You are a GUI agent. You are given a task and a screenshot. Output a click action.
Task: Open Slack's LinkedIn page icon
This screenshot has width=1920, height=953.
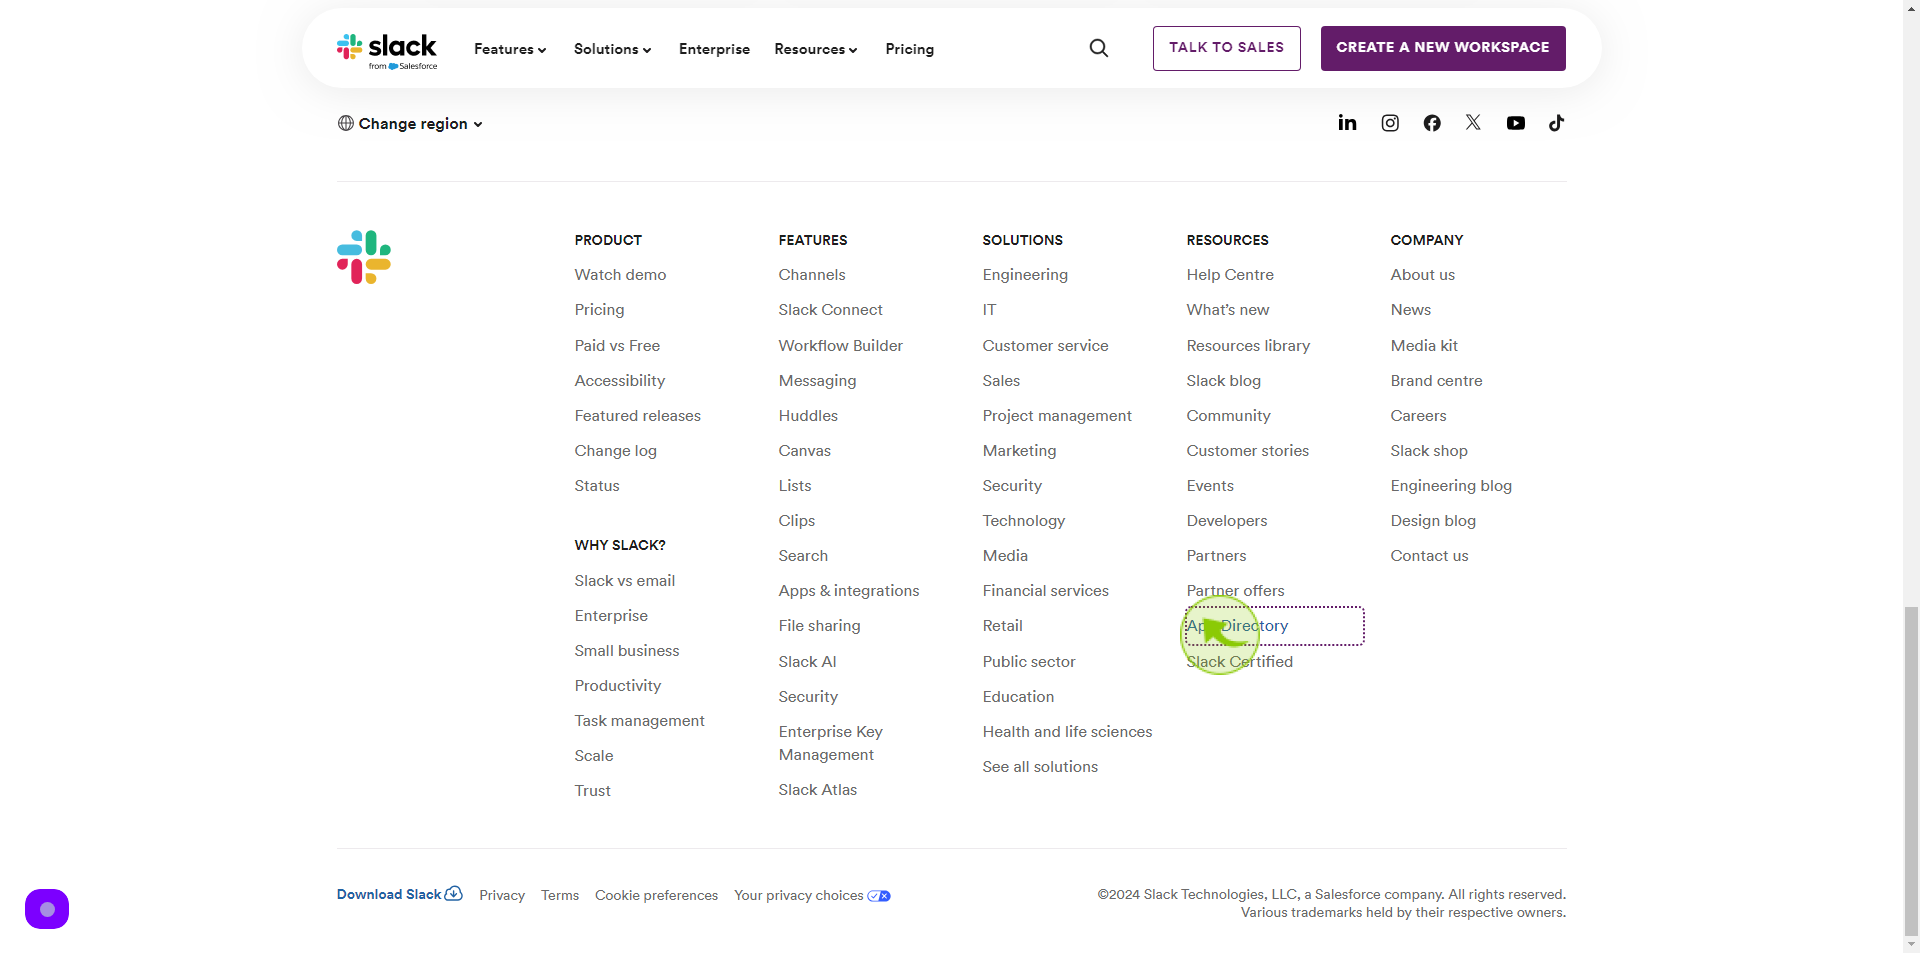[x=1347, y=123]
